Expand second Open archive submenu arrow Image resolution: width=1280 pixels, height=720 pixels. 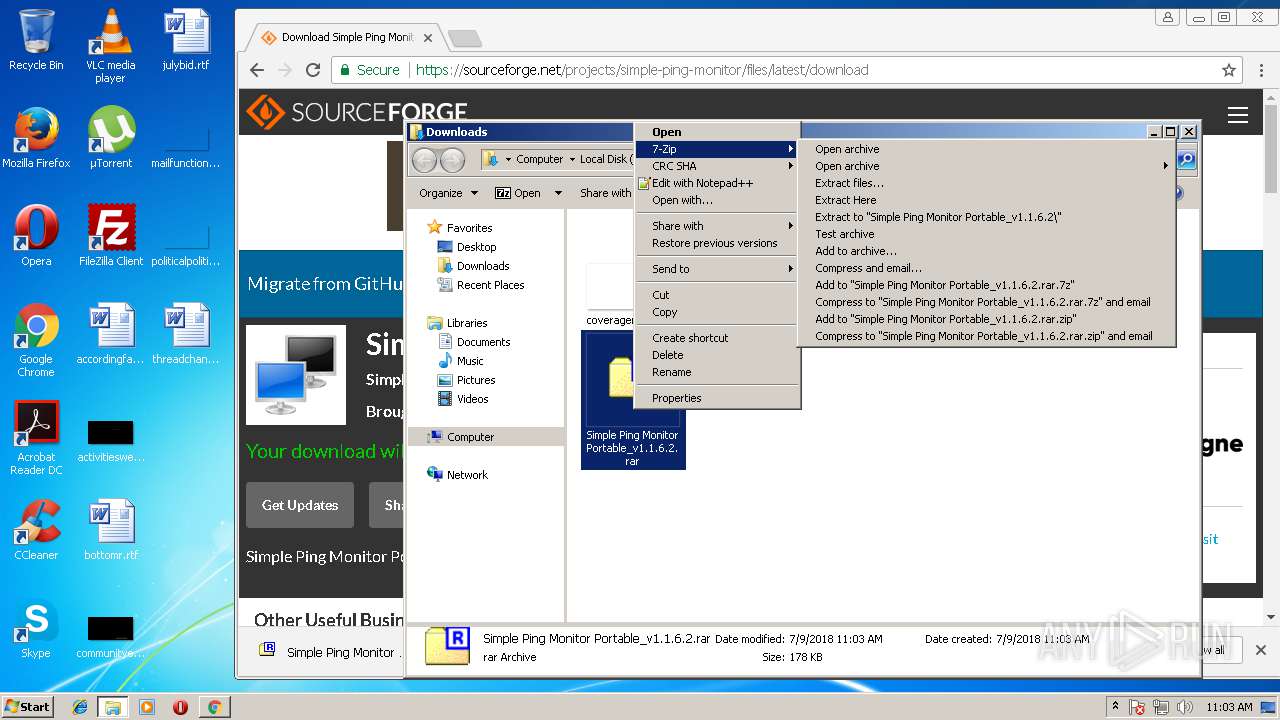[x=1166, y=166]
